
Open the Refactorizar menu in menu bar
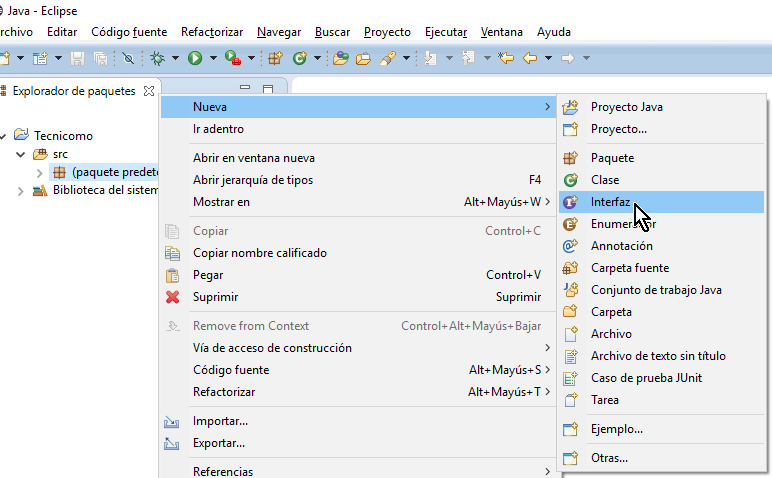[212, 32]
